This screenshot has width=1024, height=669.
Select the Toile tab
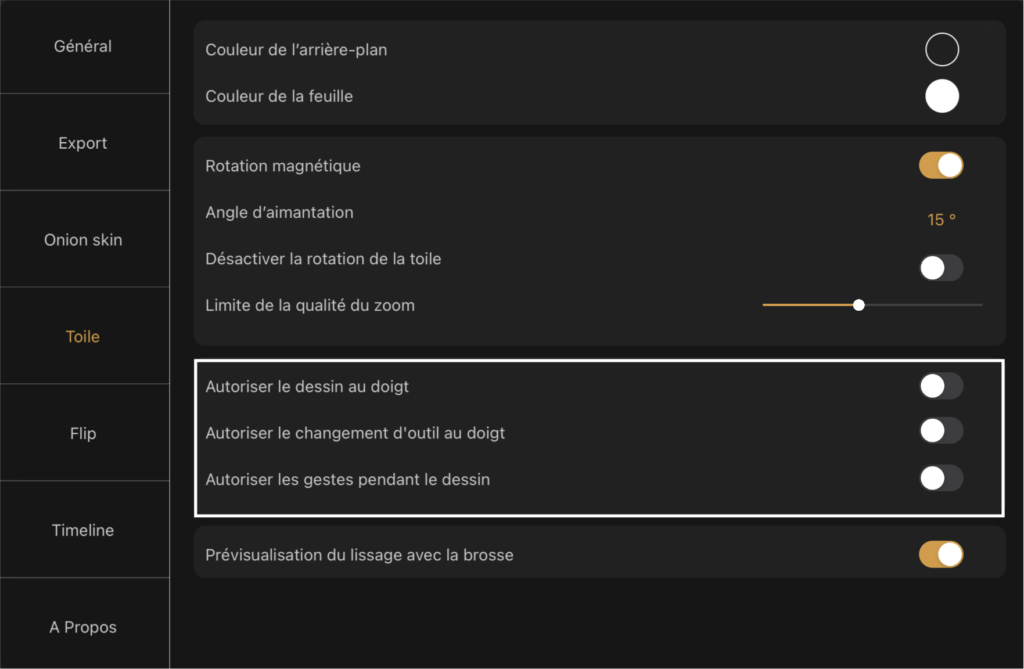point(83,336)
